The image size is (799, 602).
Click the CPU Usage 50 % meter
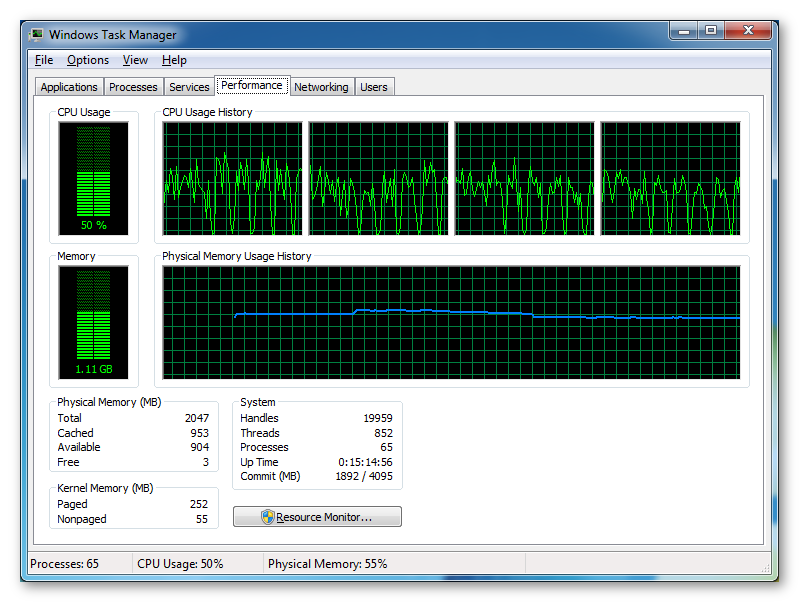tap(94, 178)
